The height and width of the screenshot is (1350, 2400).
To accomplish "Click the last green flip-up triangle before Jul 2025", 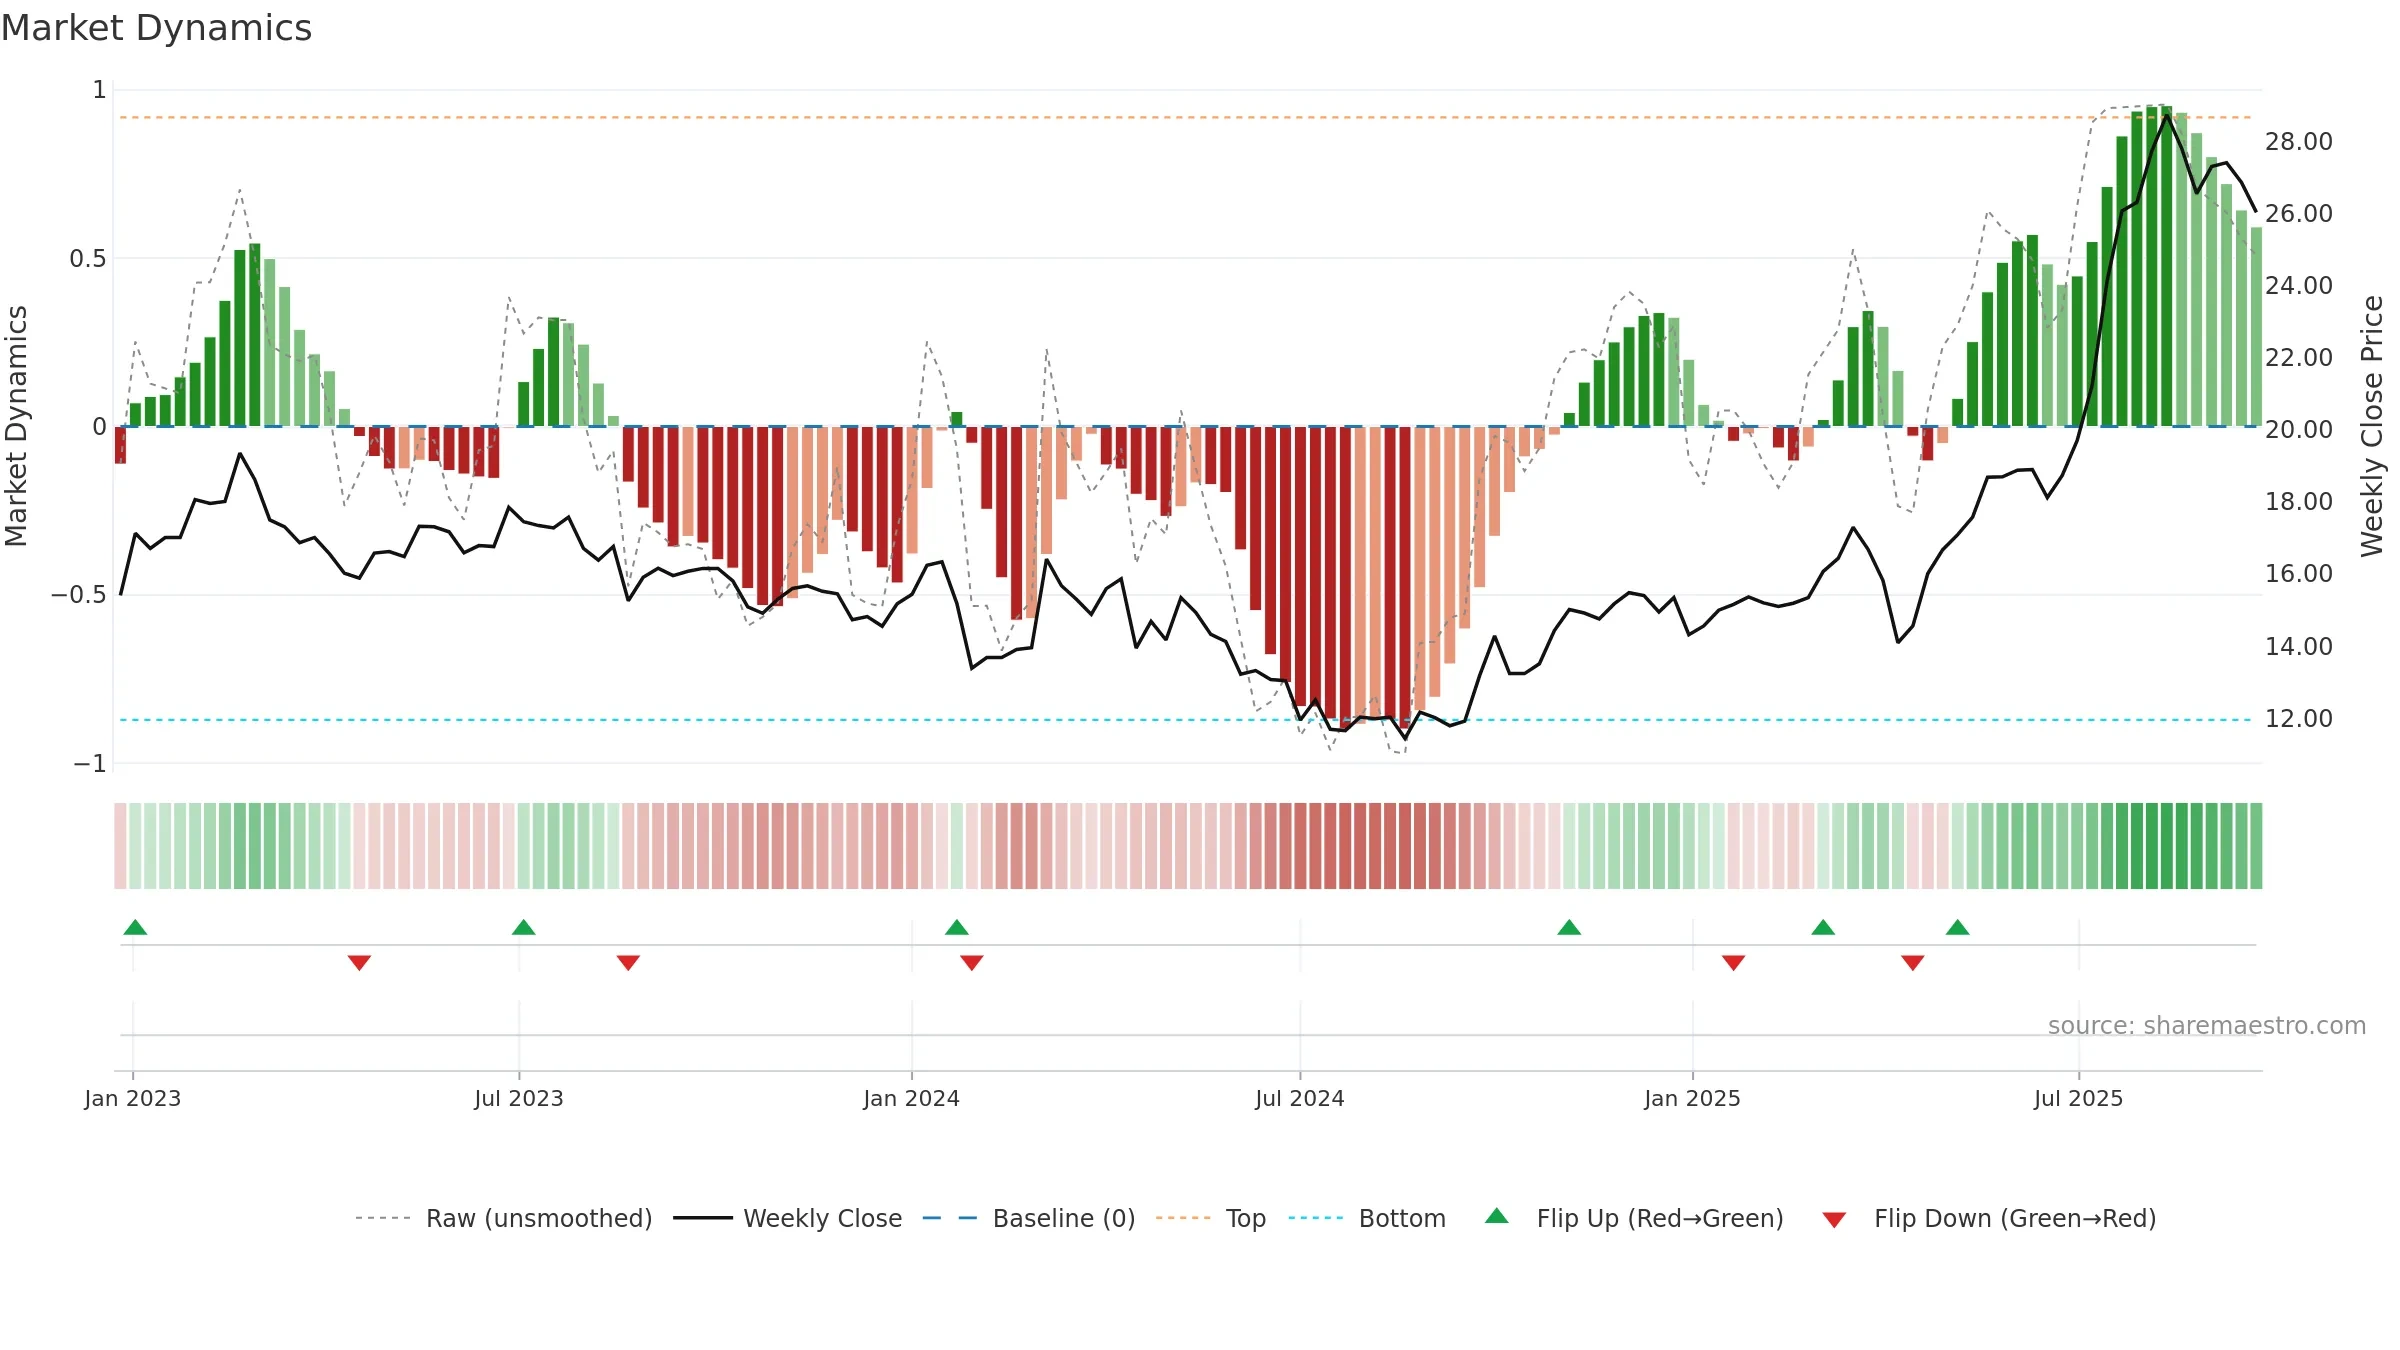I will coord(1958,927).
